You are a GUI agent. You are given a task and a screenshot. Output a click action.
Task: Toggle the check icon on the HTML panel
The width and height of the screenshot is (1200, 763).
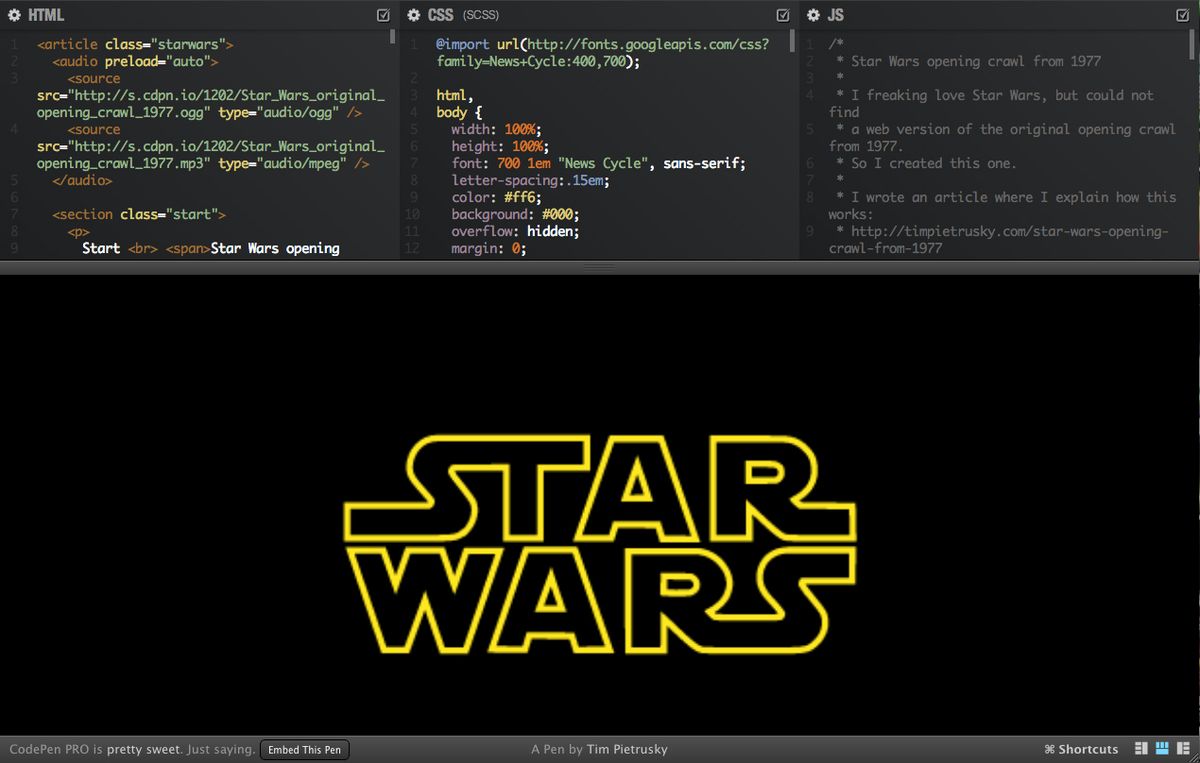(383, 14)
